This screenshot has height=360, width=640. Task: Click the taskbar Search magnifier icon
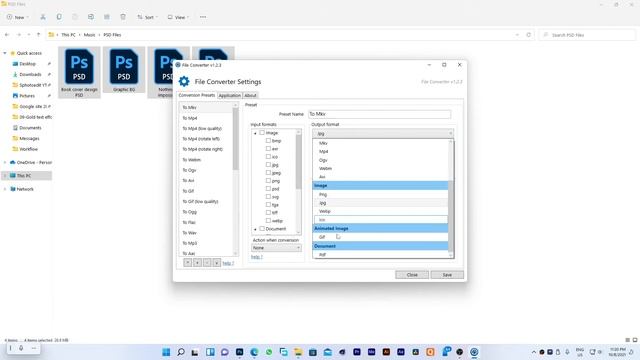click(181, 352)
